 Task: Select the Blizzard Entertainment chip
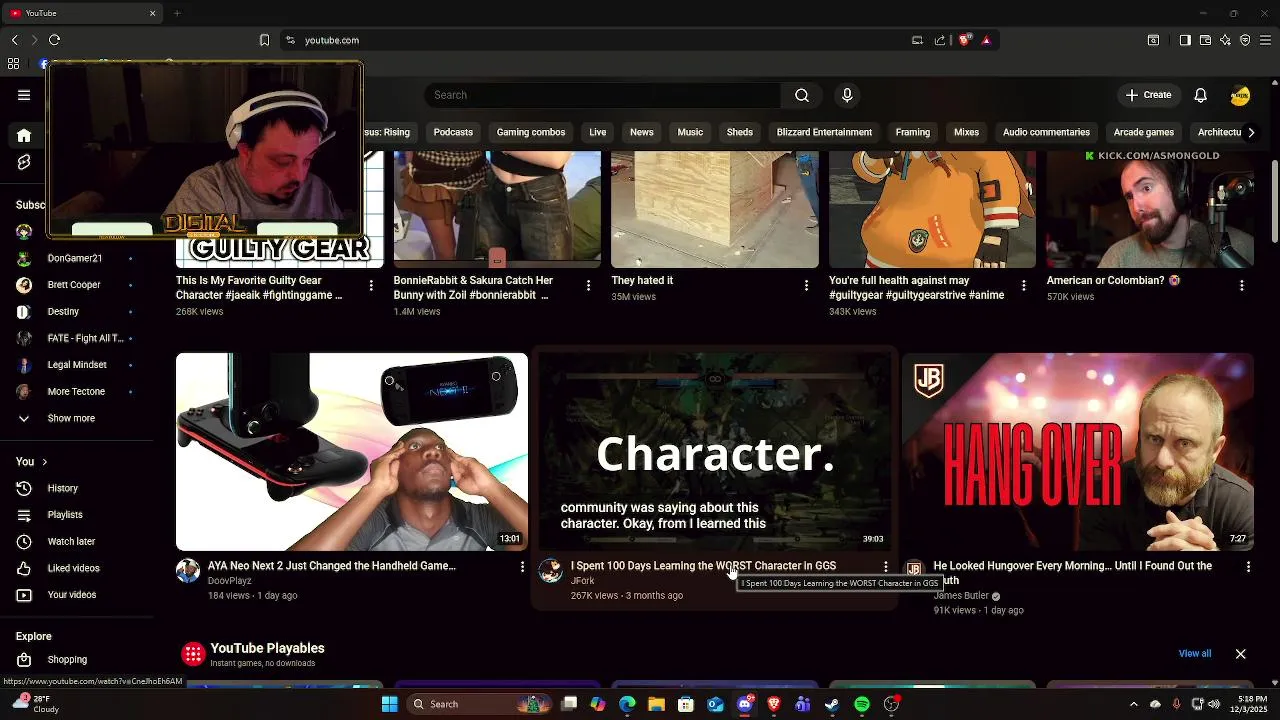tap(824, 132)
